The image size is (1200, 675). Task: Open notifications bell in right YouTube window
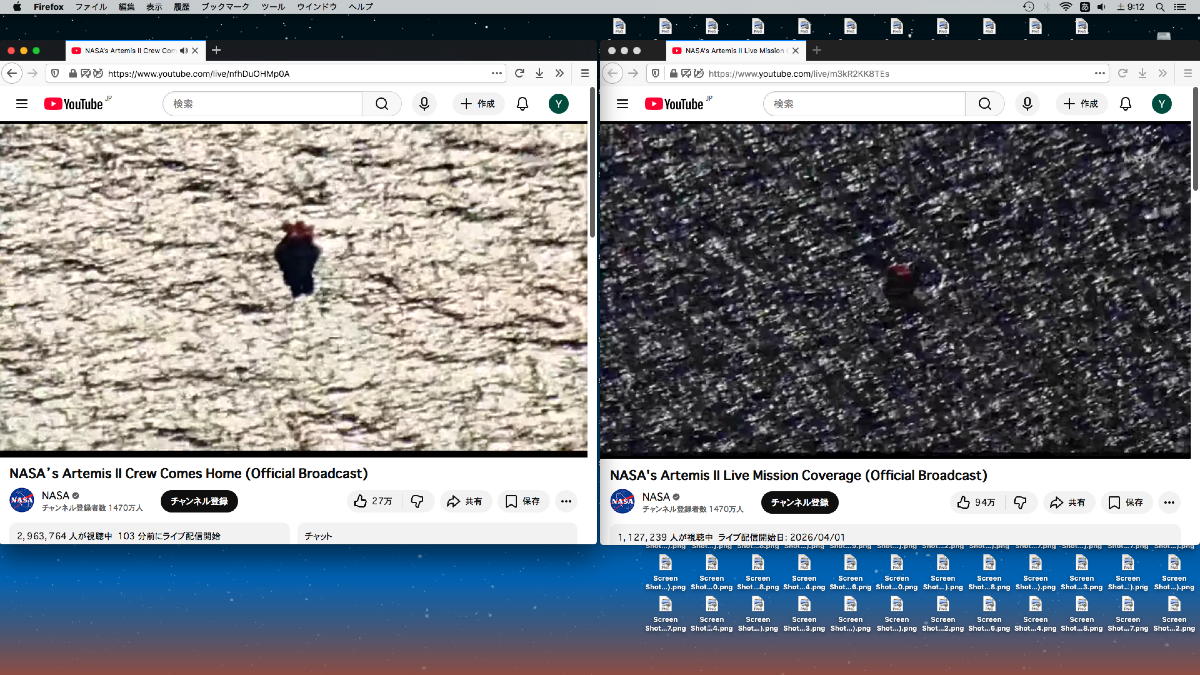[x=1125, y=104]
